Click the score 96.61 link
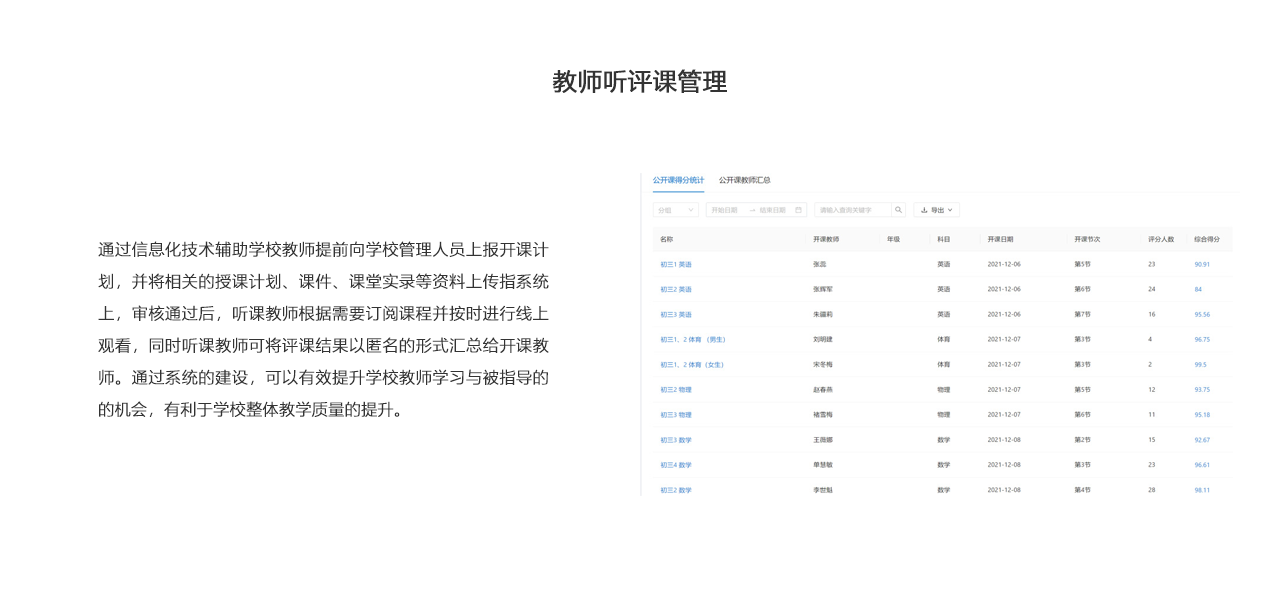This screenshot has height=607, width=1280. click(1202, 465)
